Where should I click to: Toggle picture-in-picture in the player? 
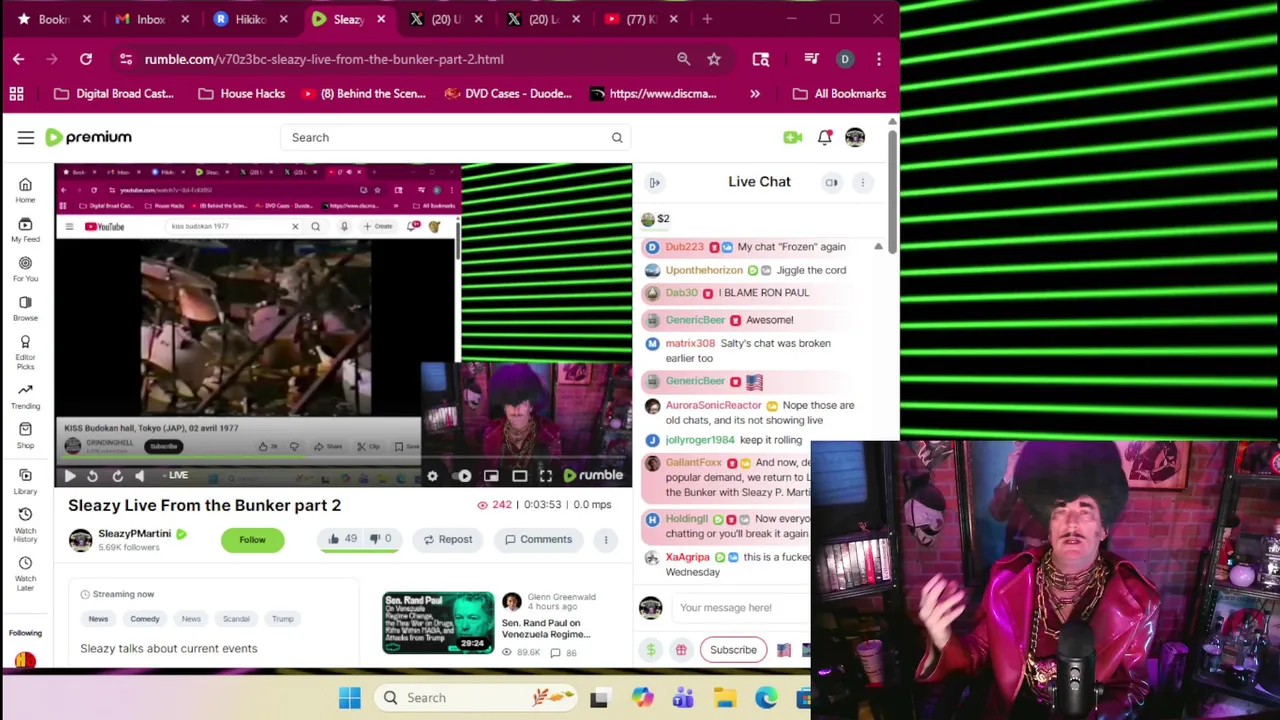491,476
